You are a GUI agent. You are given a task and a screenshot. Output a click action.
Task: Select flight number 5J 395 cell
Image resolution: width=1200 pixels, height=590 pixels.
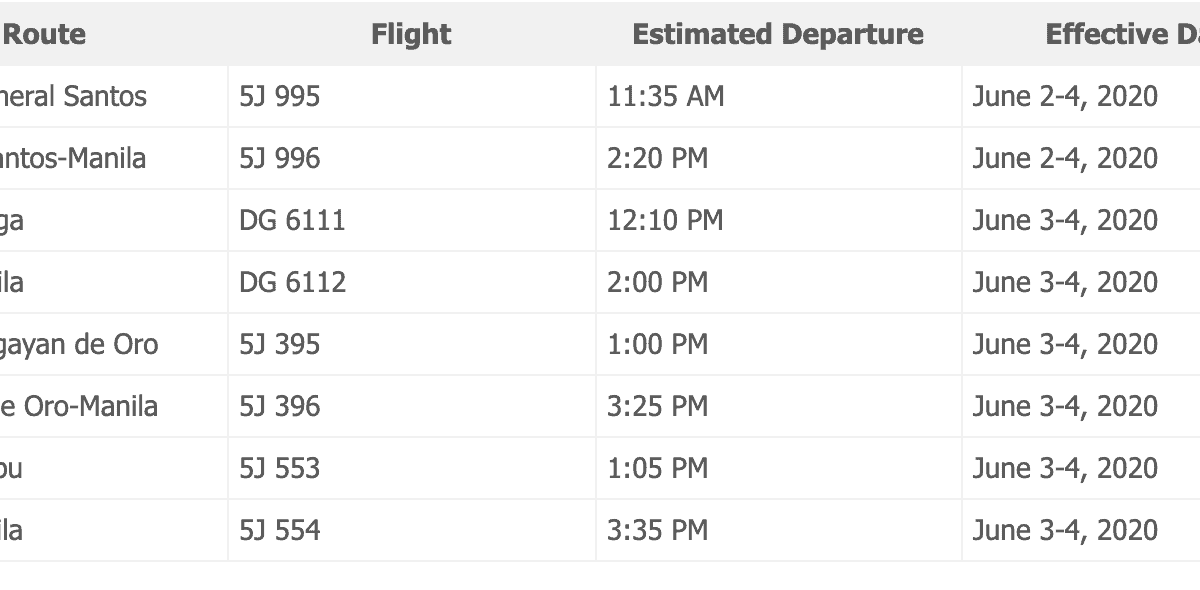pos(280,345)
